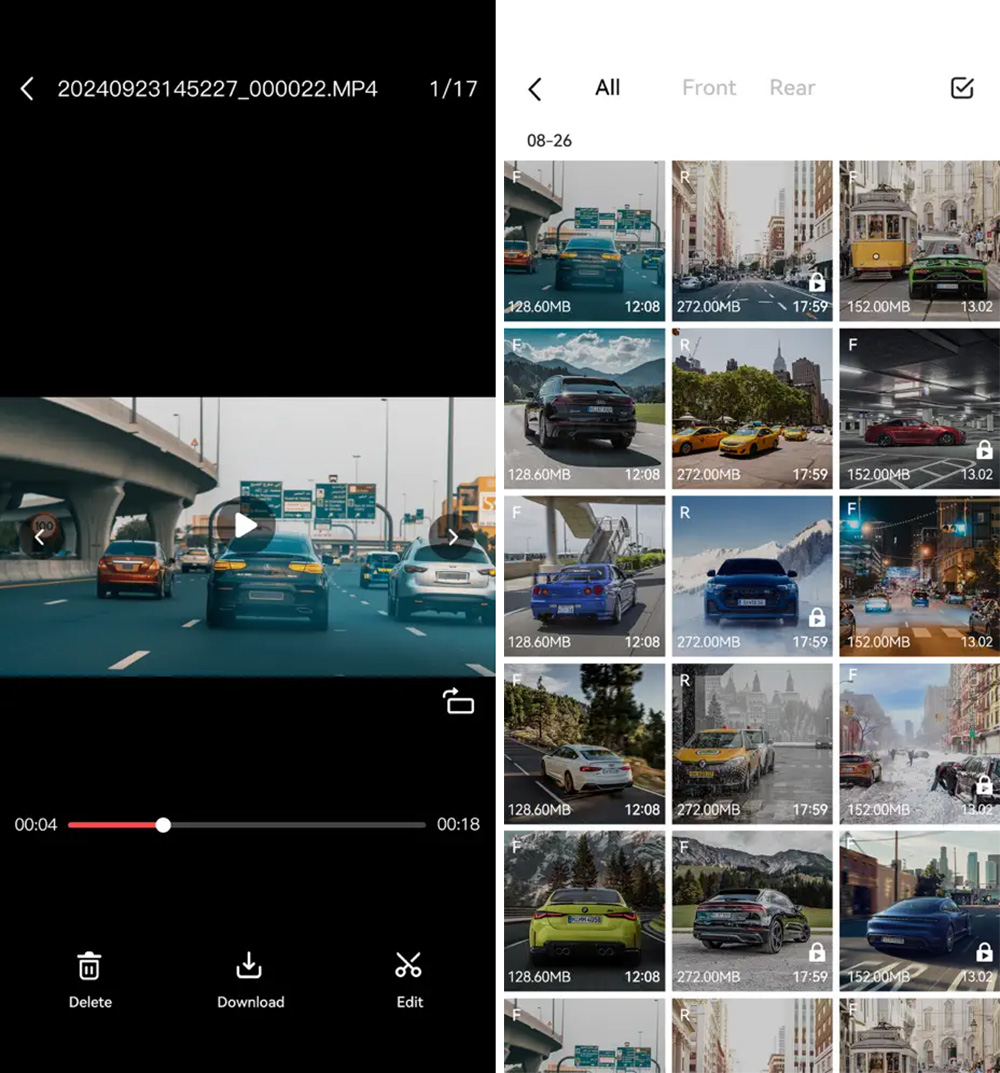Go to the previous video
Screen dimensions: 1000x1073
(x=40, y=537)
